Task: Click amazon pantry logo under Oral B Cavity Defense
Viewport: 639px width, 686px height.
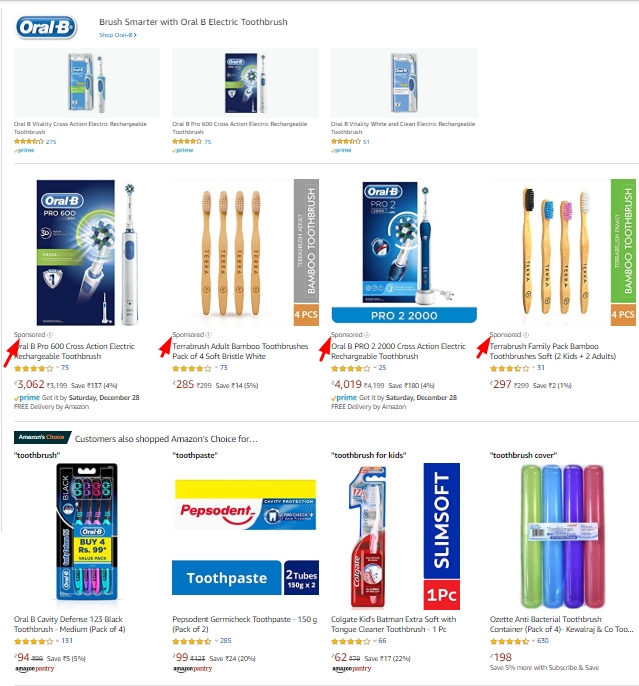Action: (x=35, y=668)
